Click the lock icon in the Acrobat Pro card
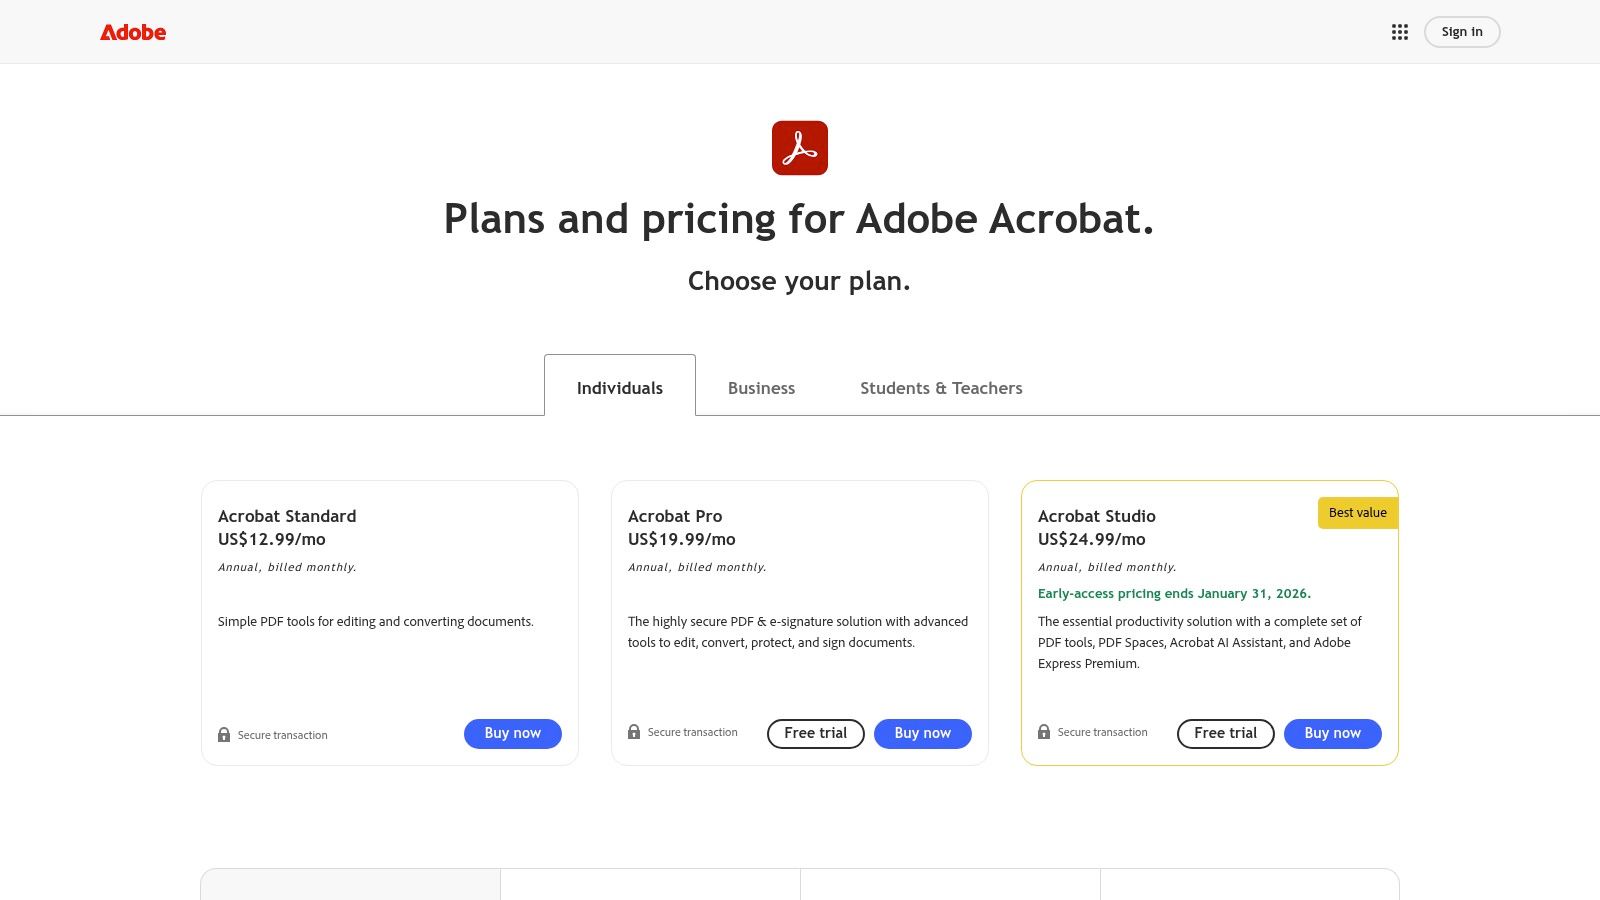Viewport: 1600px width, 900px height. (634, 732)
